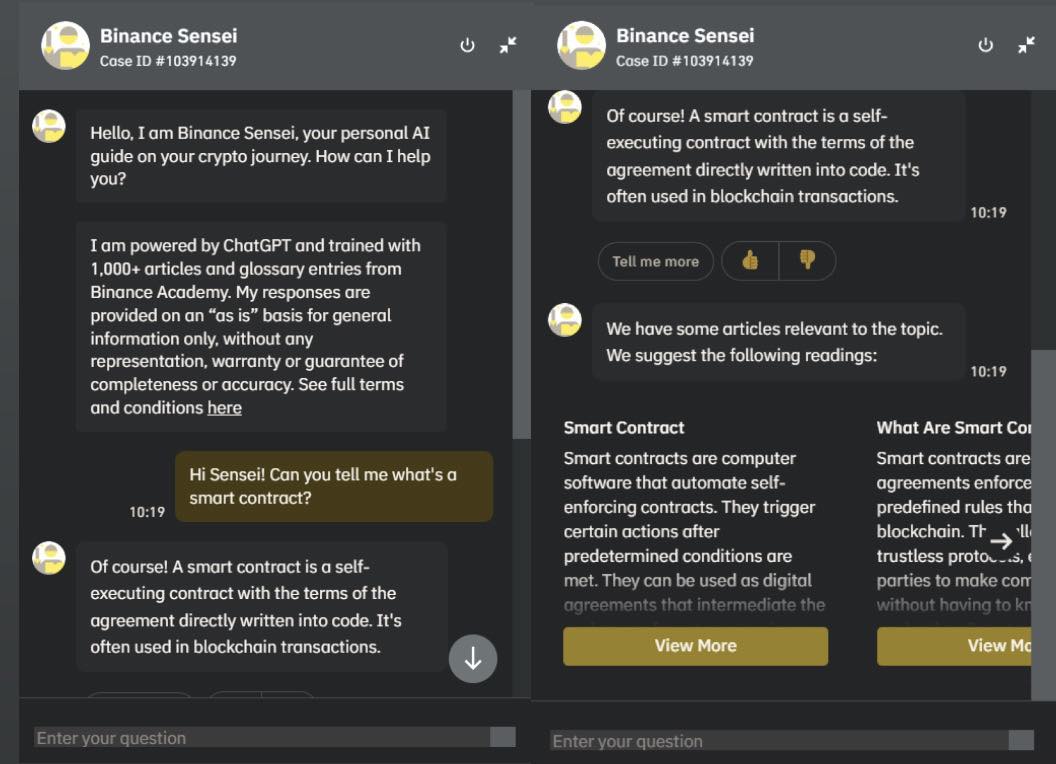Click the question input field in left chat
The image size is (1056, 764).
click(x=263, y=738)
